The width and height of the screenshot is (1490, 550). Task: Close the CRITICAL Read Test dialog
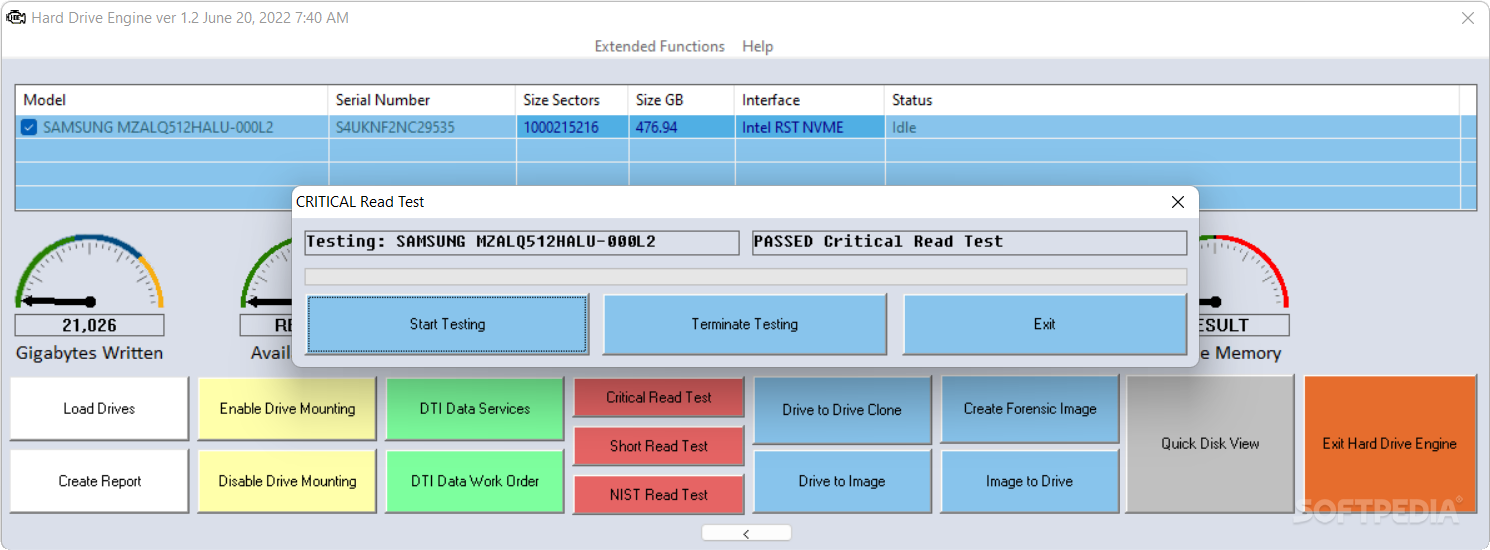point(1177,202)
